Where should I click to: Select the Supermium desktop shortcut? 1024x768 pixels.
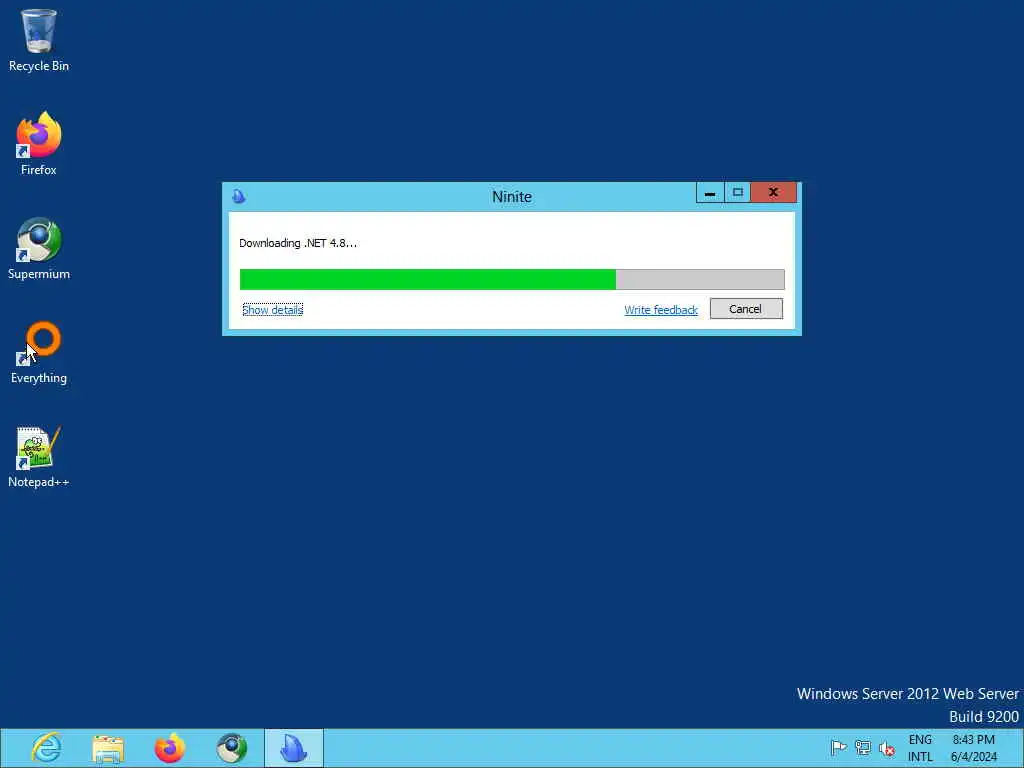[39, 248]
